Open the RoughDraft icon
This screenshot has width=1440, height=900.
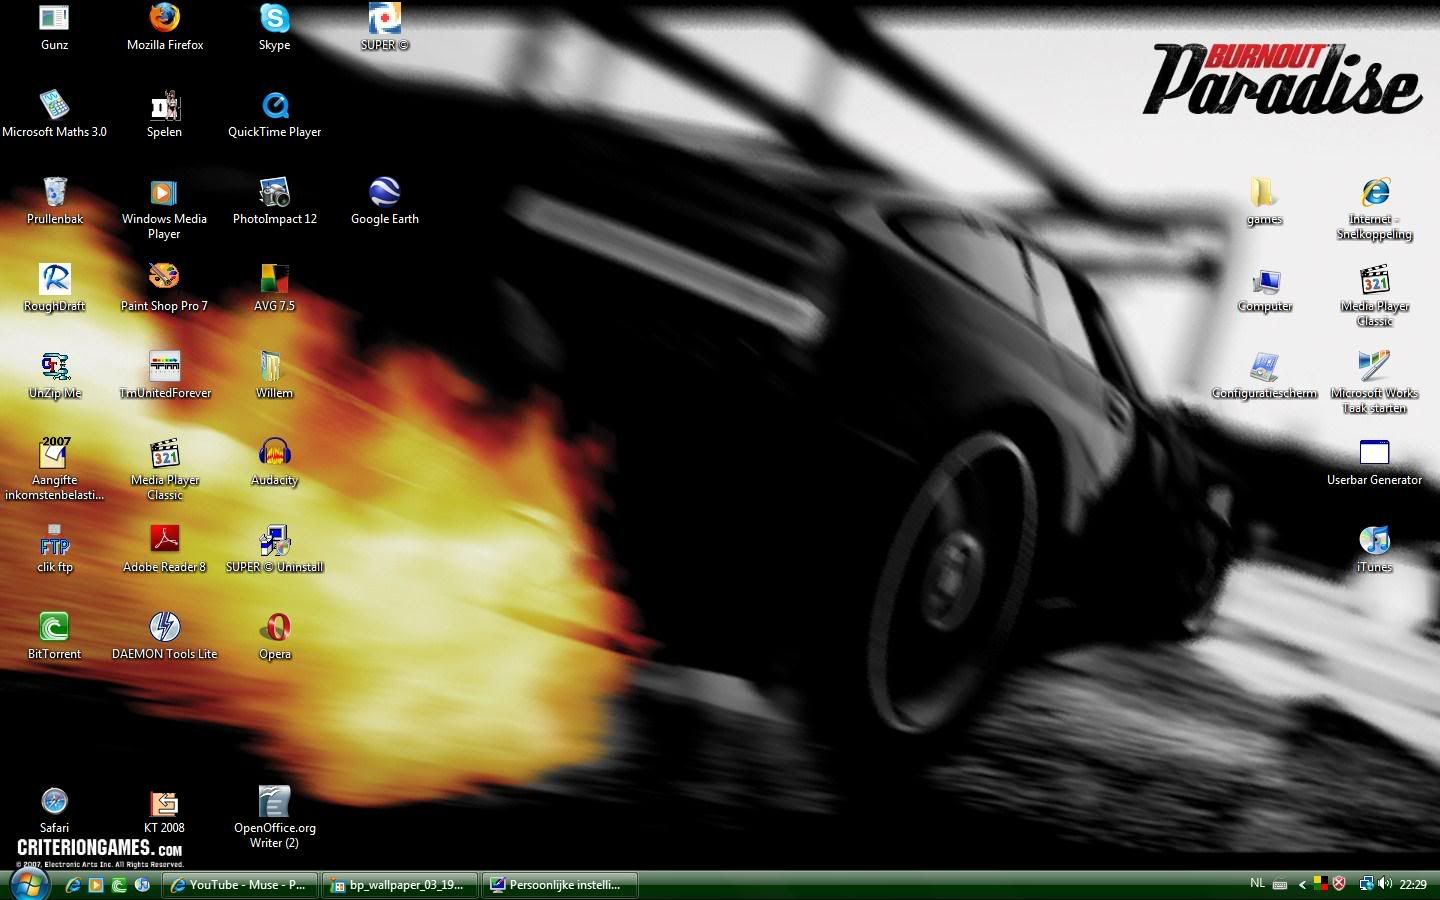click(x=54, y=288)
